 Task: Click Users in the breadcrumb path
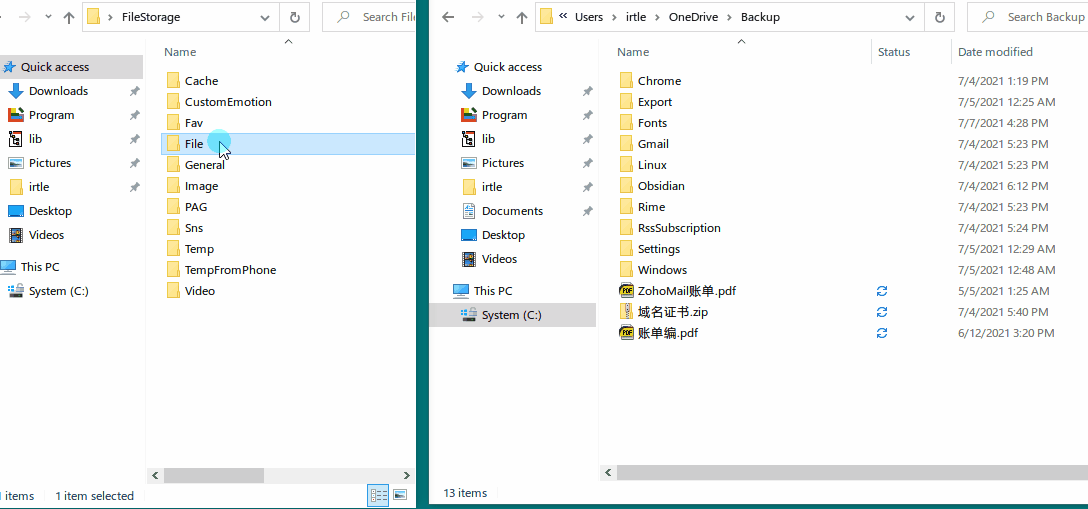click(589, 17)
